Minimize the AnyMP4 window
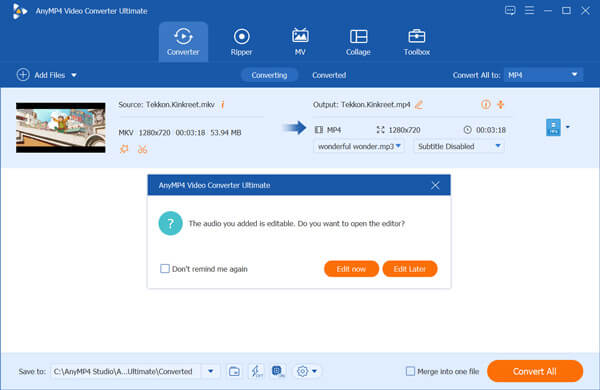 pos(548,10)
